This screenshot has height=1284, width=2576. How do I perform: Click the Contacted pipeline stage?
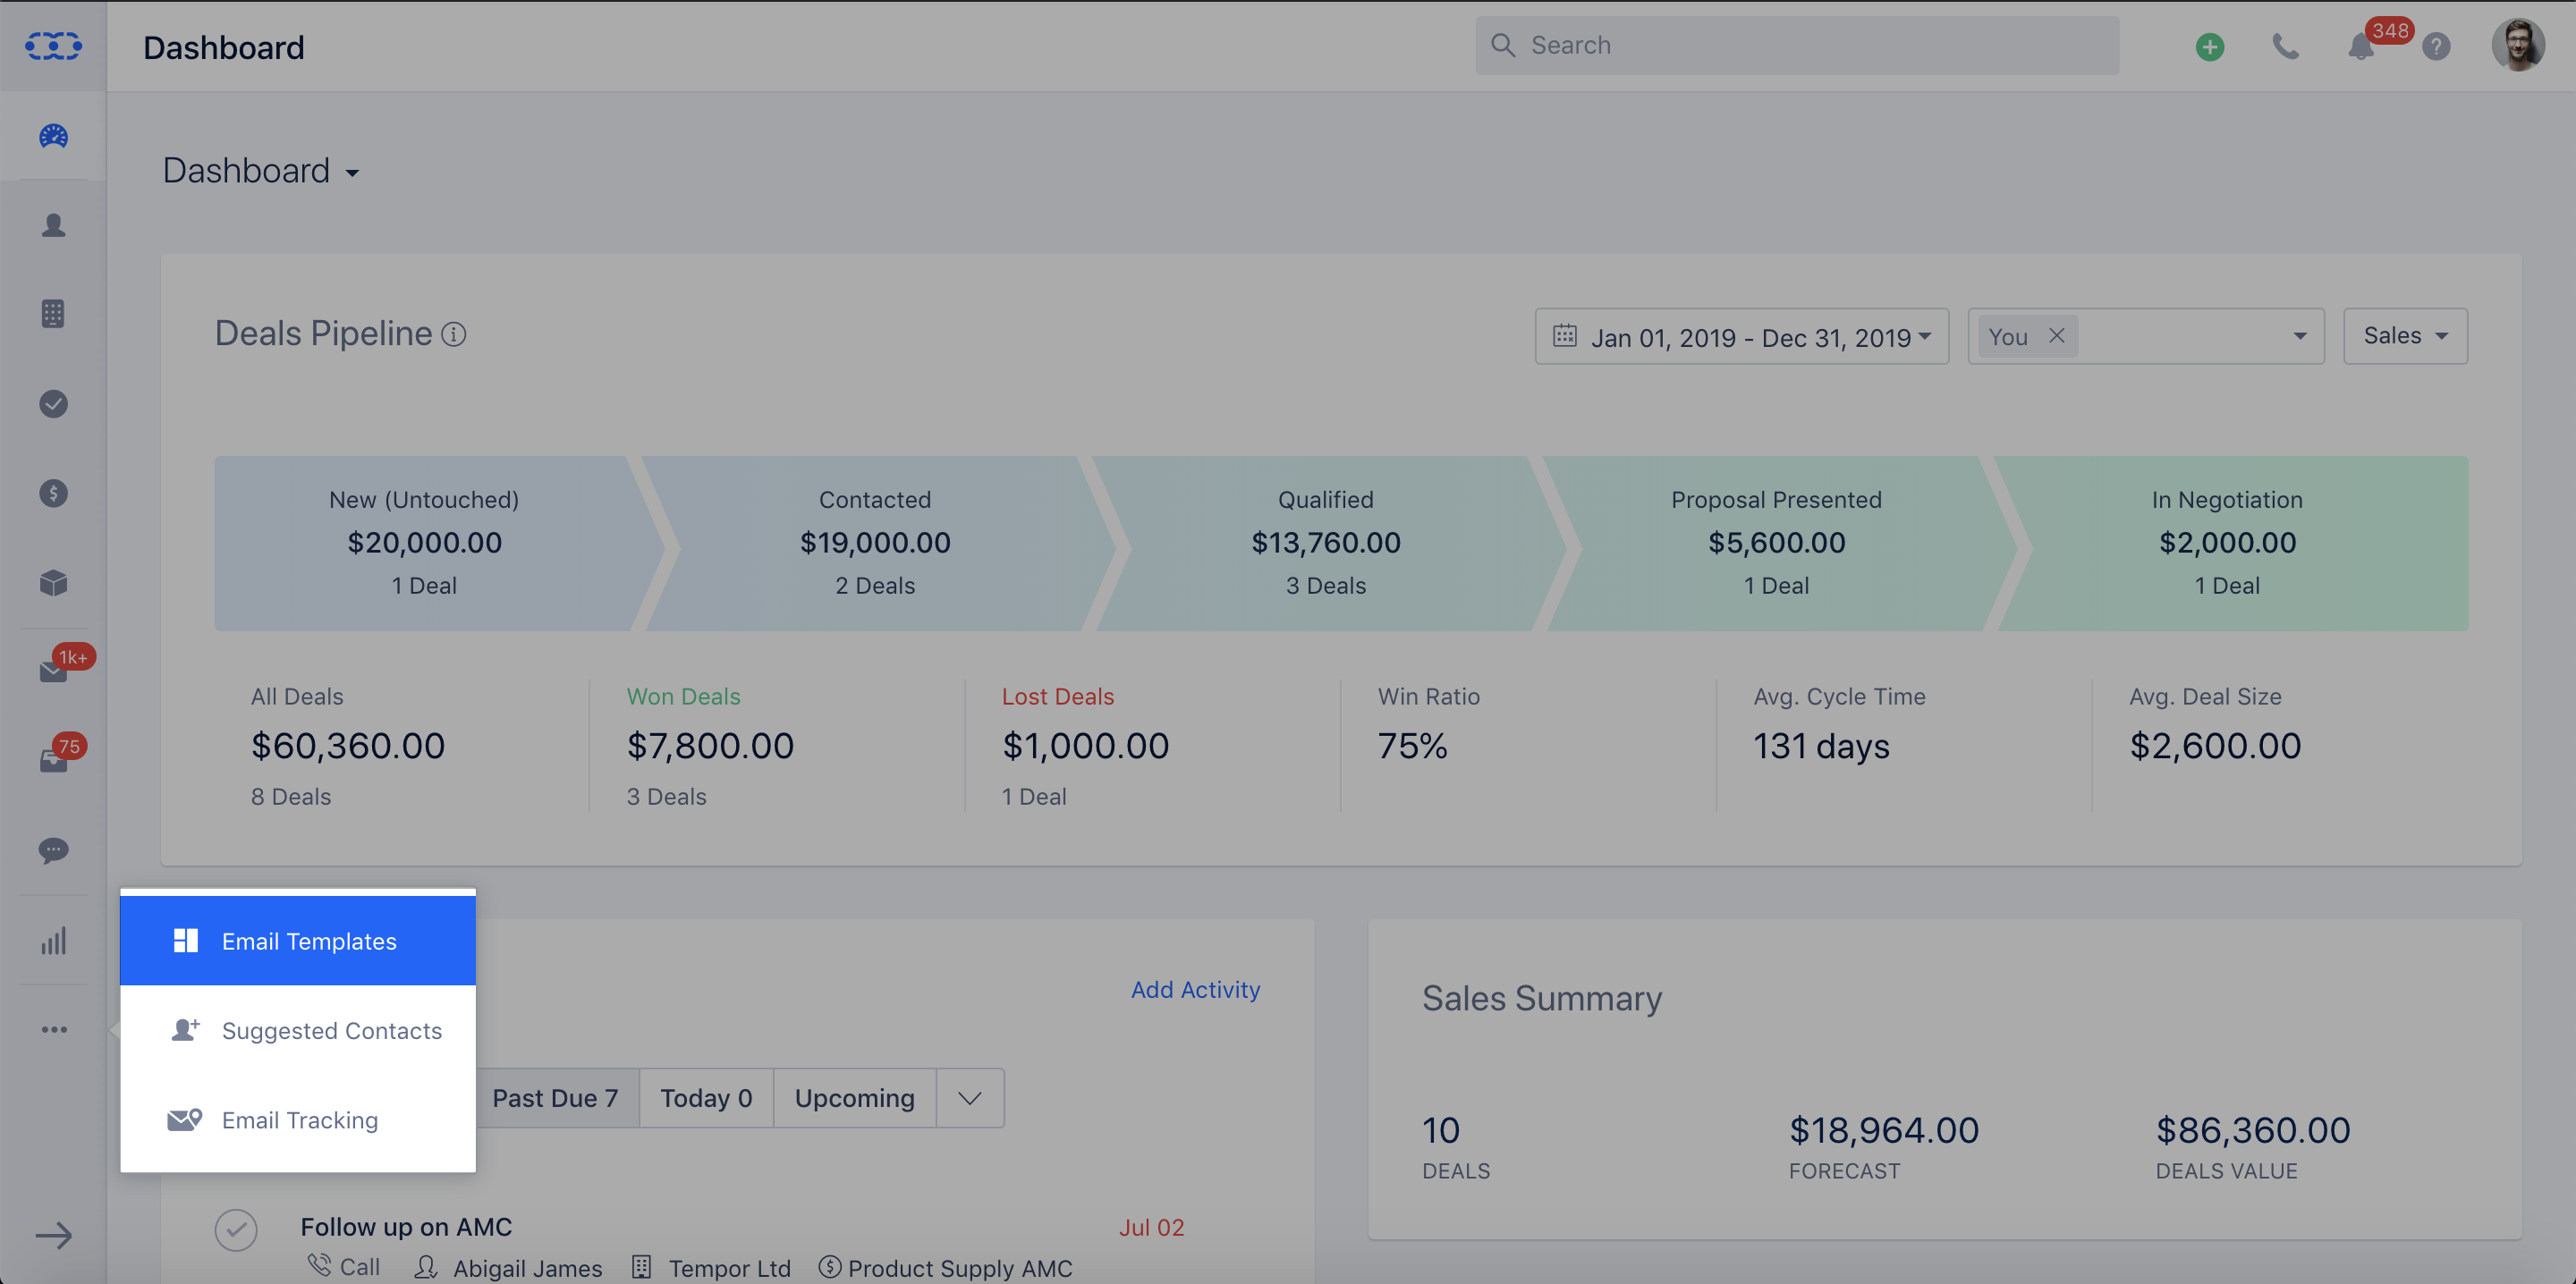[875, 543]
